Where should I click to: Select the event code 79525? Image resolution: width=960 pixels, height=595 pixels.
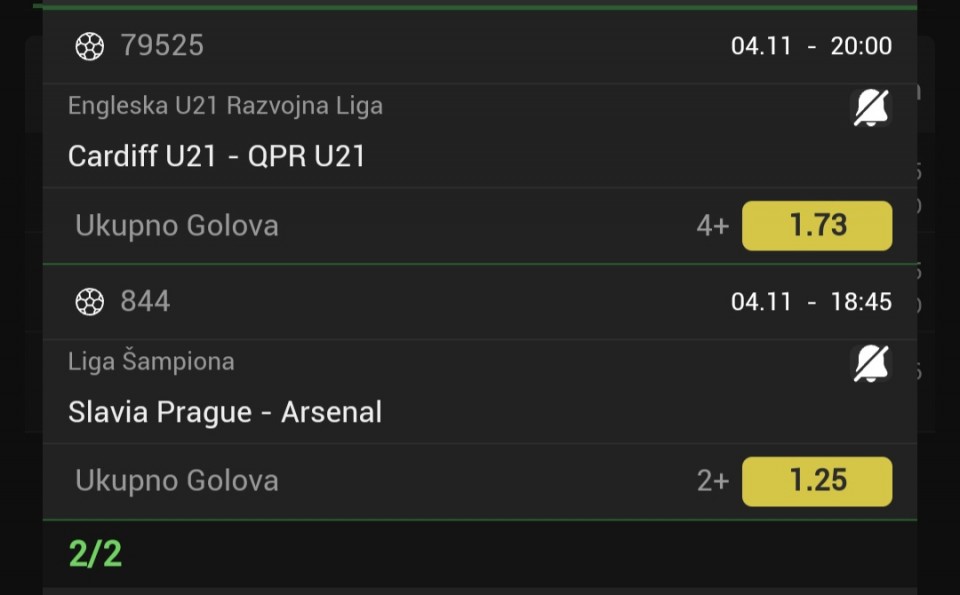pos(162,46)
